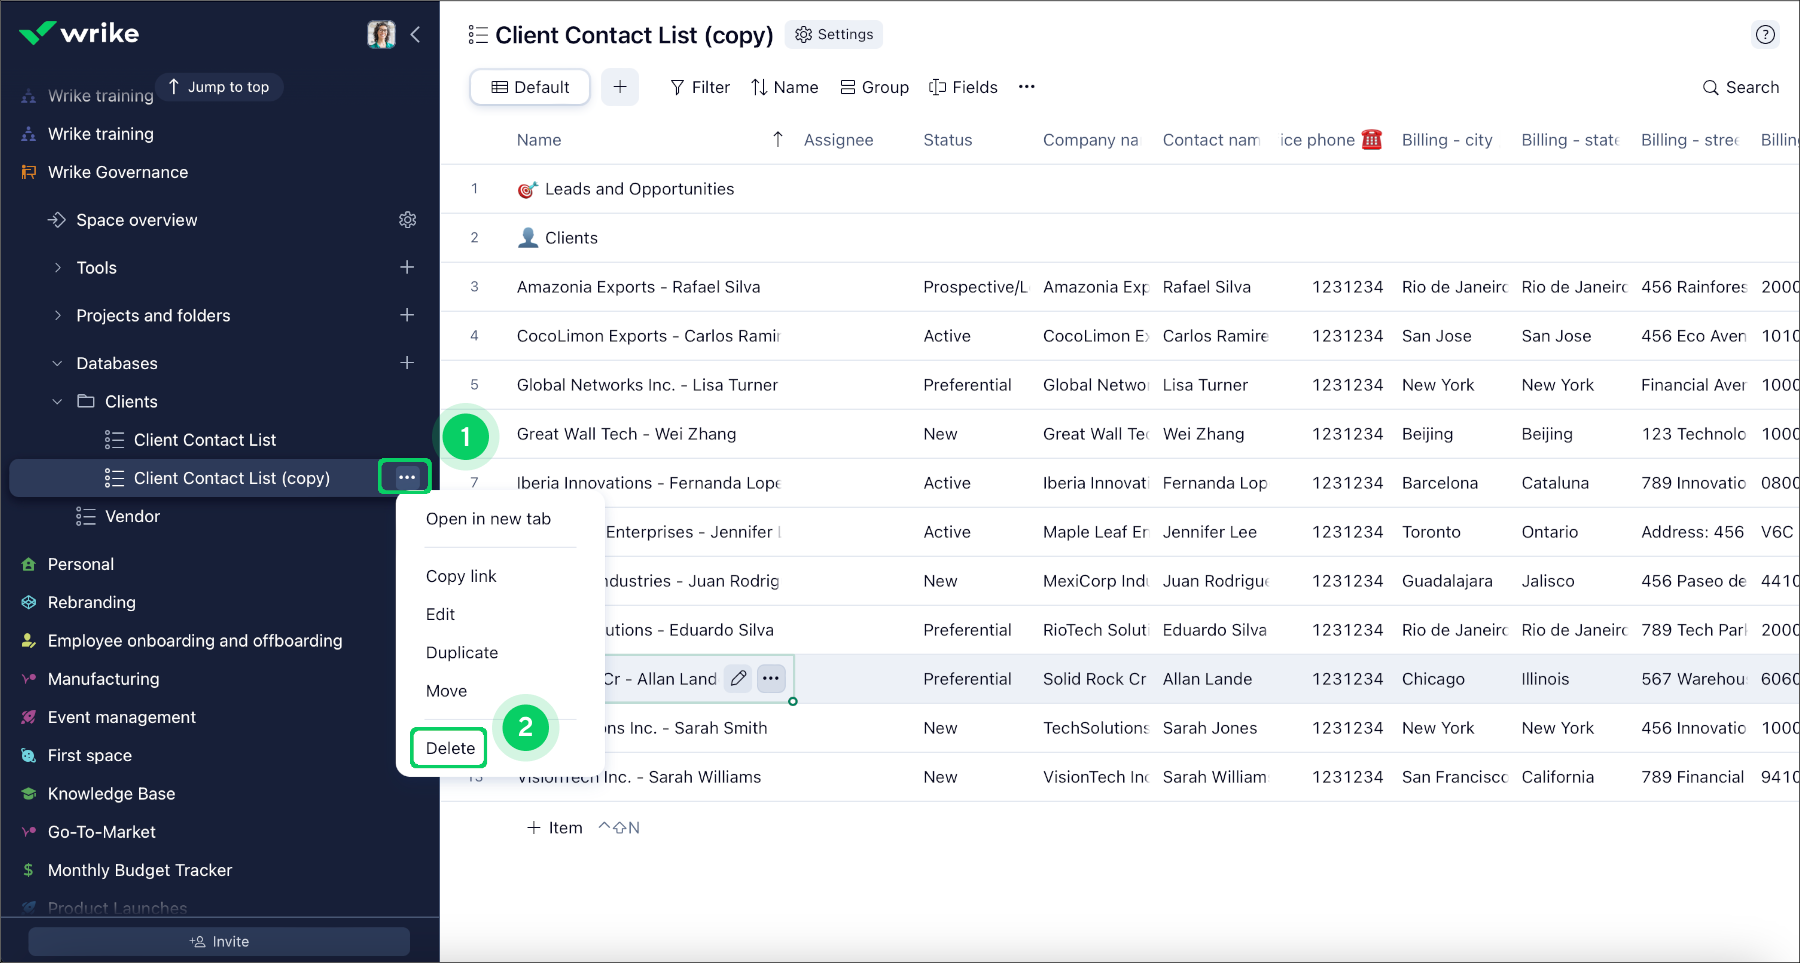The image size is (1800, 963).
Task: Open Space overview gear settings
Action: point(407,220)
